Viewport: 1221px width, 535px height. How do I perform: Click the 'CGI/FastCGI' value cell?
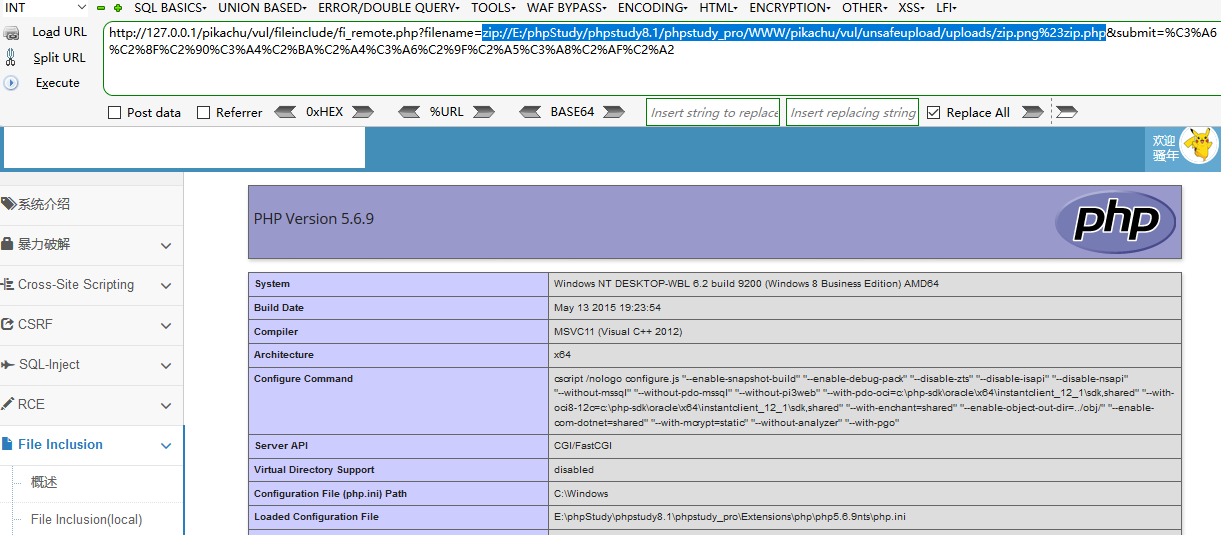point(583,446)
